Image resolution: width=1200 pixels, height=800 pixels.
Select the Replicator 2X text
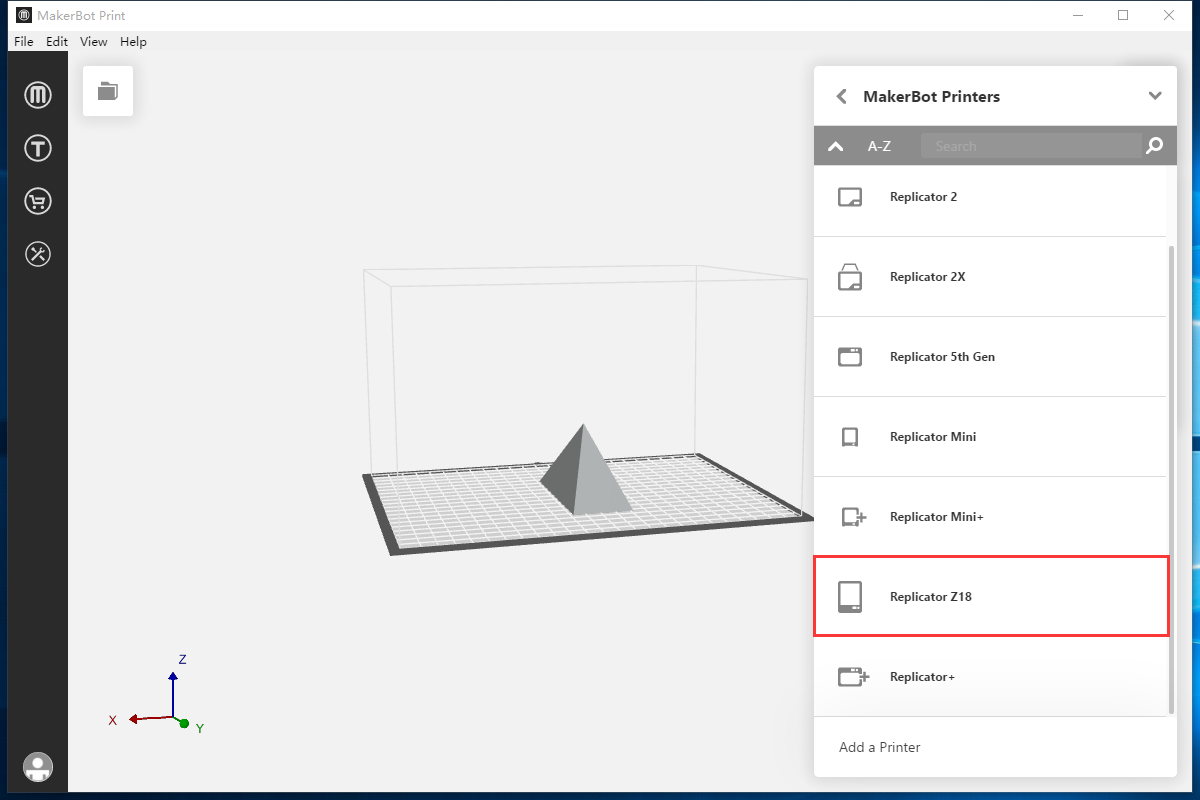pyautogui.click(x=927, y=277)
